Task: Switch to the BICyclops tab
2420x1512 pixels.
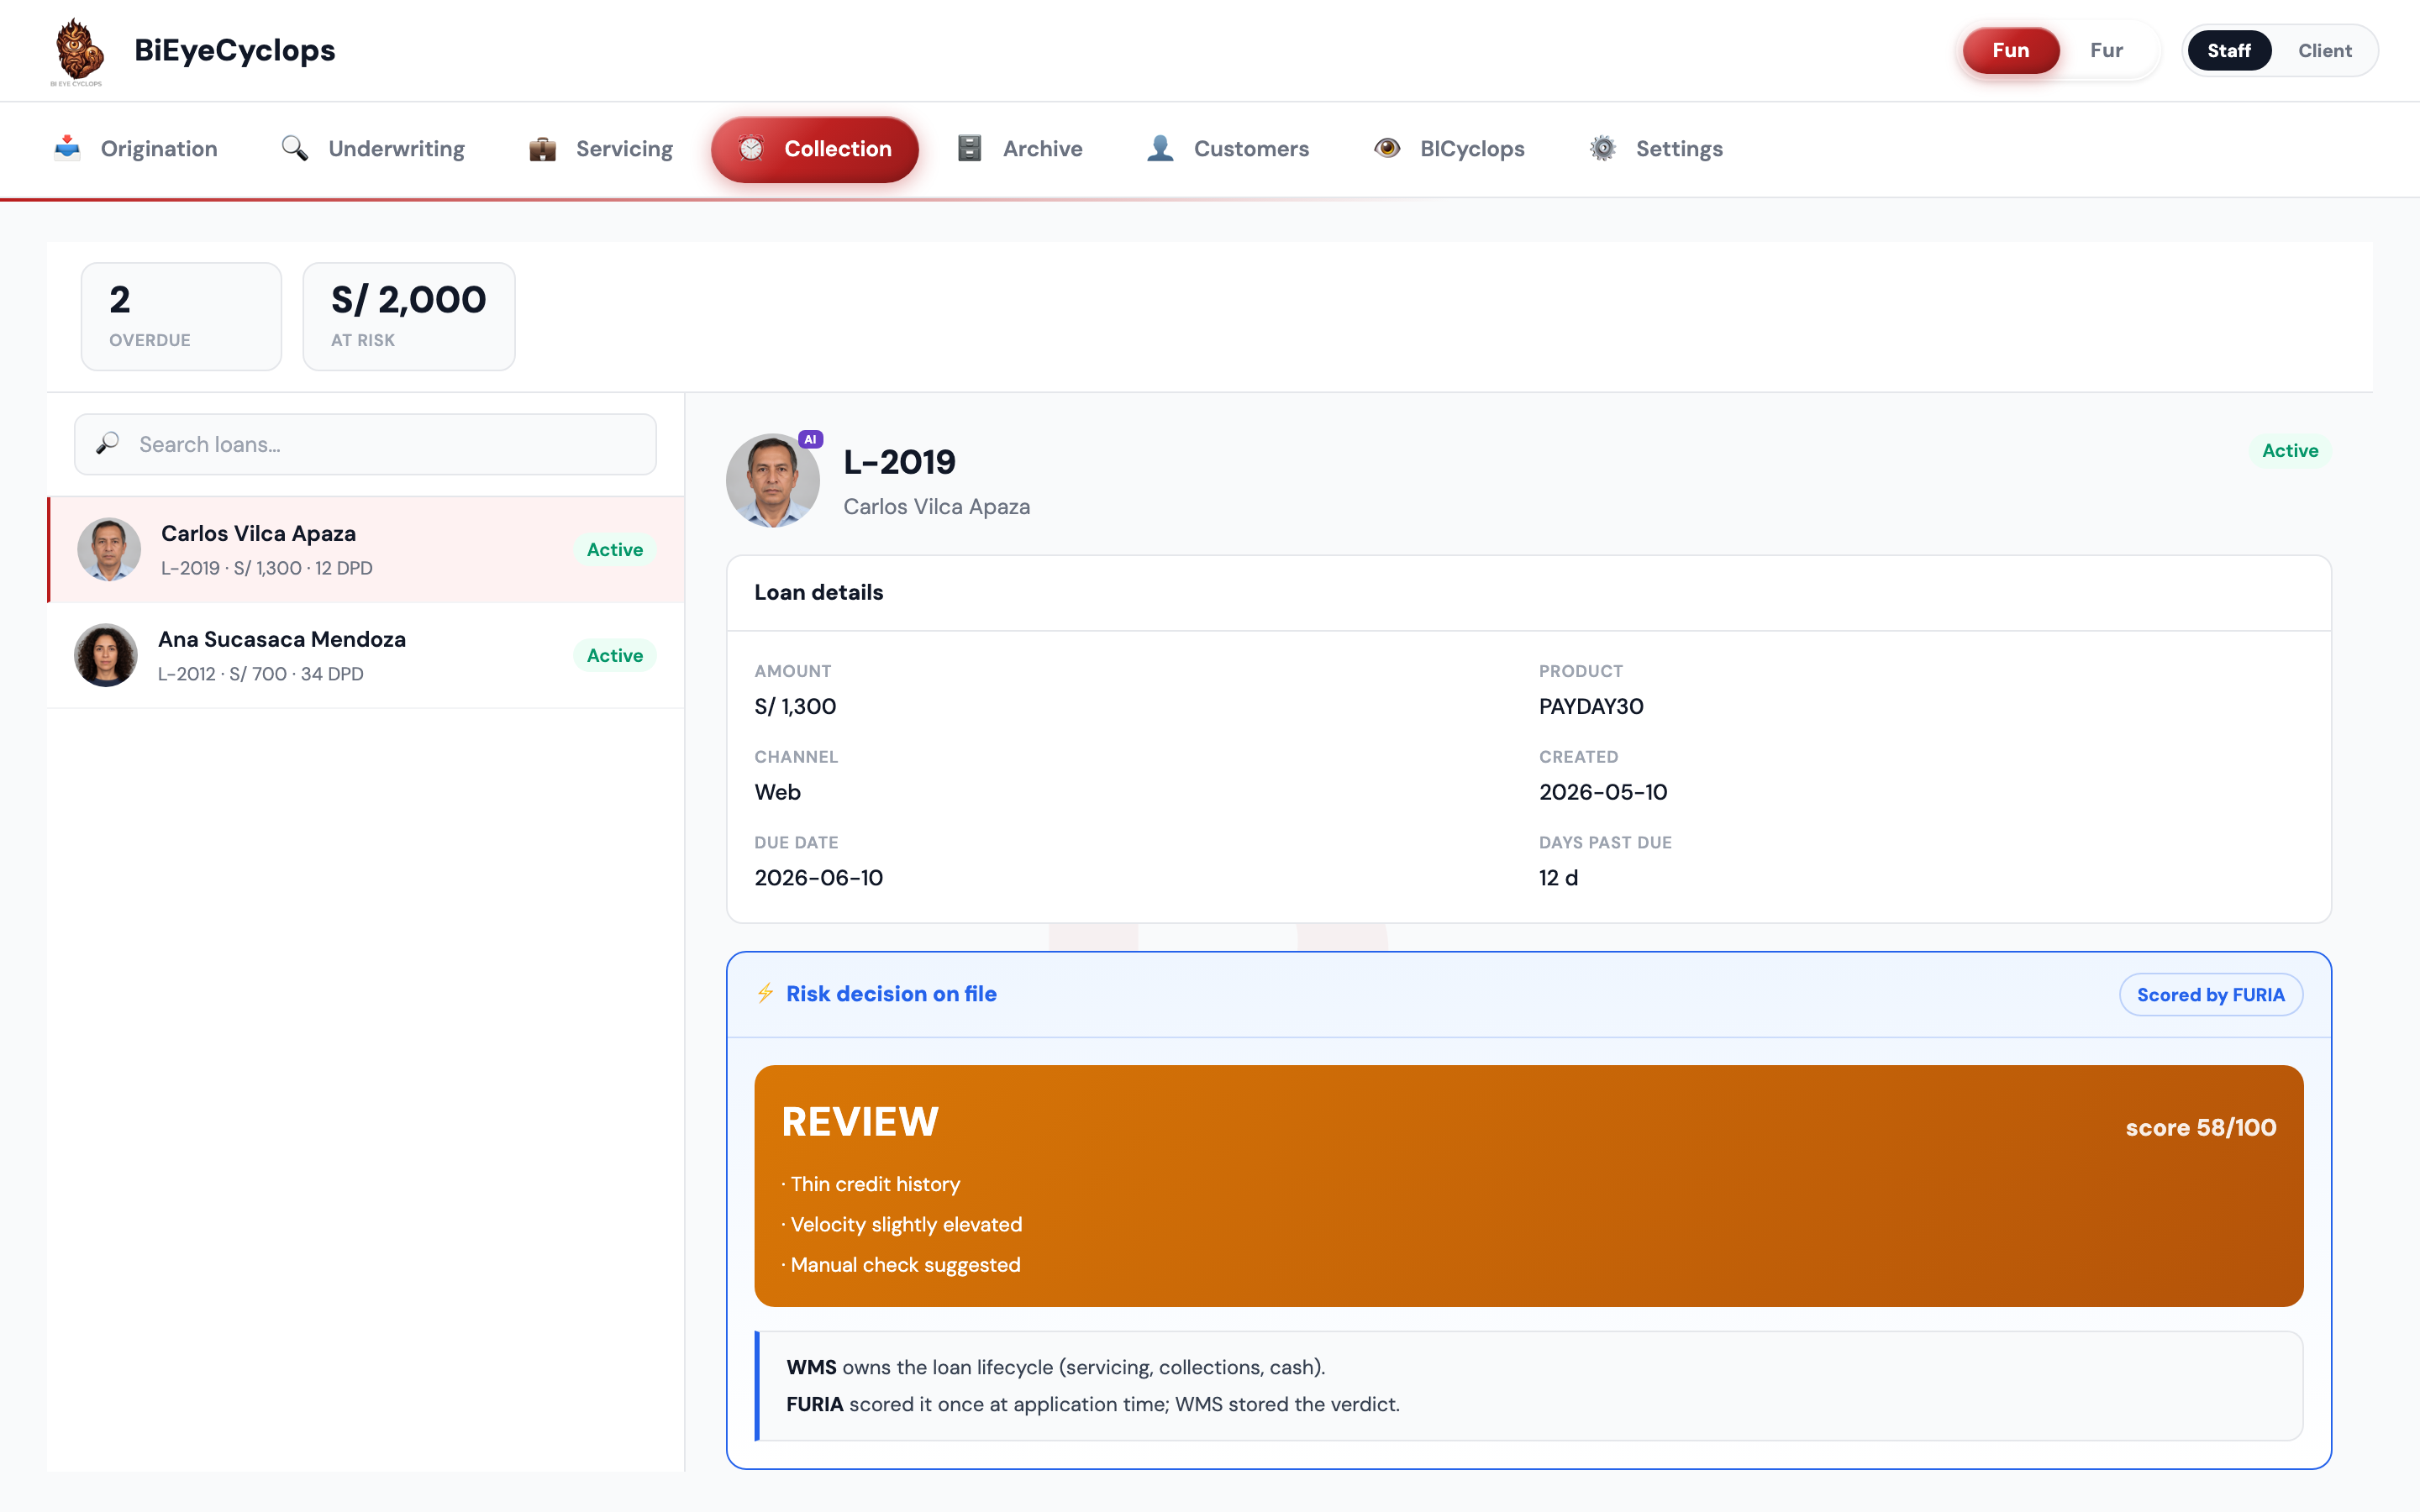Action: tap(1450, 148)
